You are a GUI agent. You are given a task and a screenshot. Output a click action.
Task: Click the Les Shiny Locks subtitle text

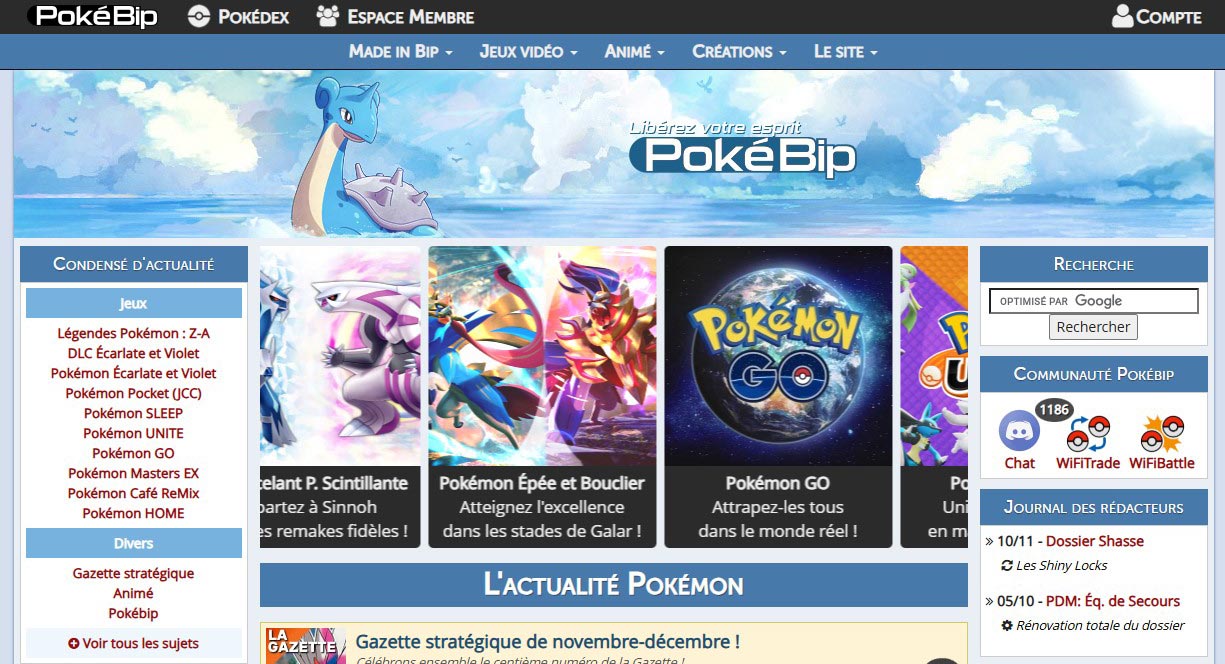point(1062,566)
